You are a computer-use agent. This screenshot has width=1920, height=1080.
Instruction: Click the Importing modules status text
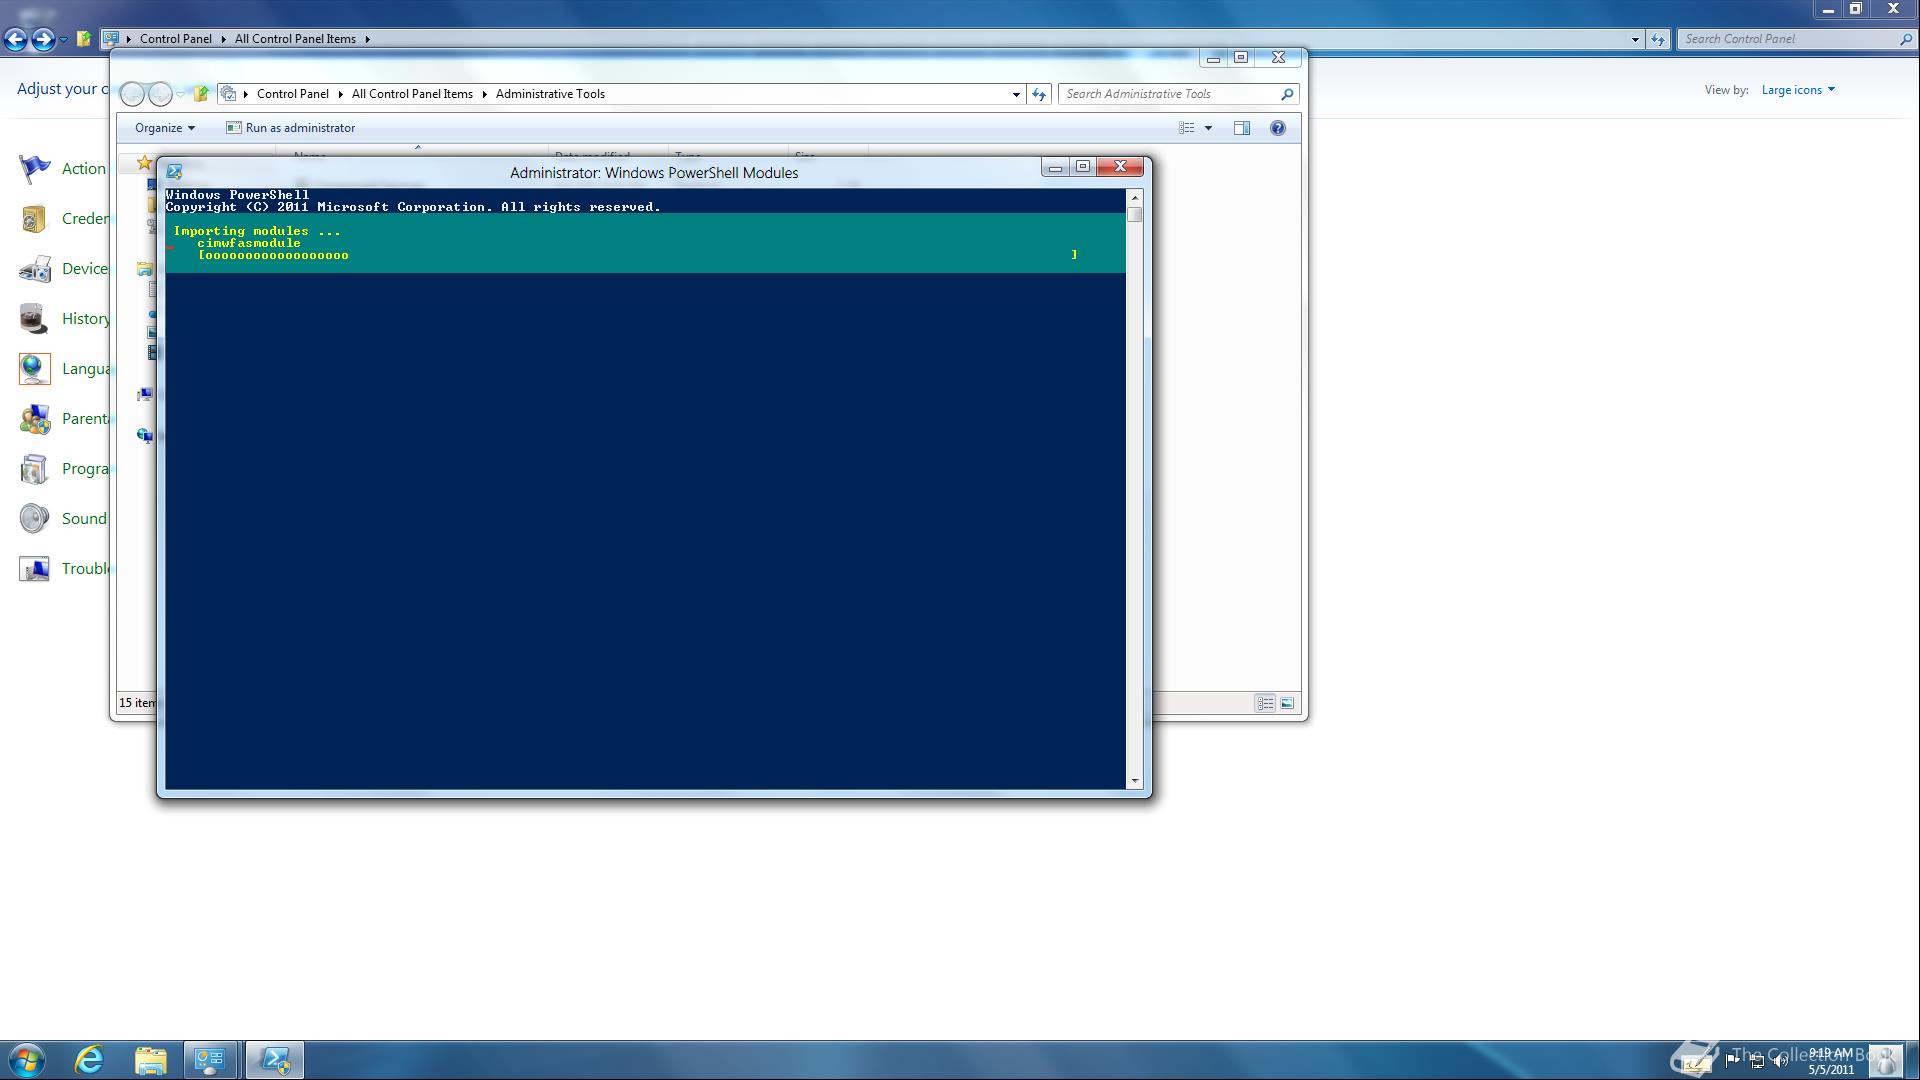click(257, 231)
